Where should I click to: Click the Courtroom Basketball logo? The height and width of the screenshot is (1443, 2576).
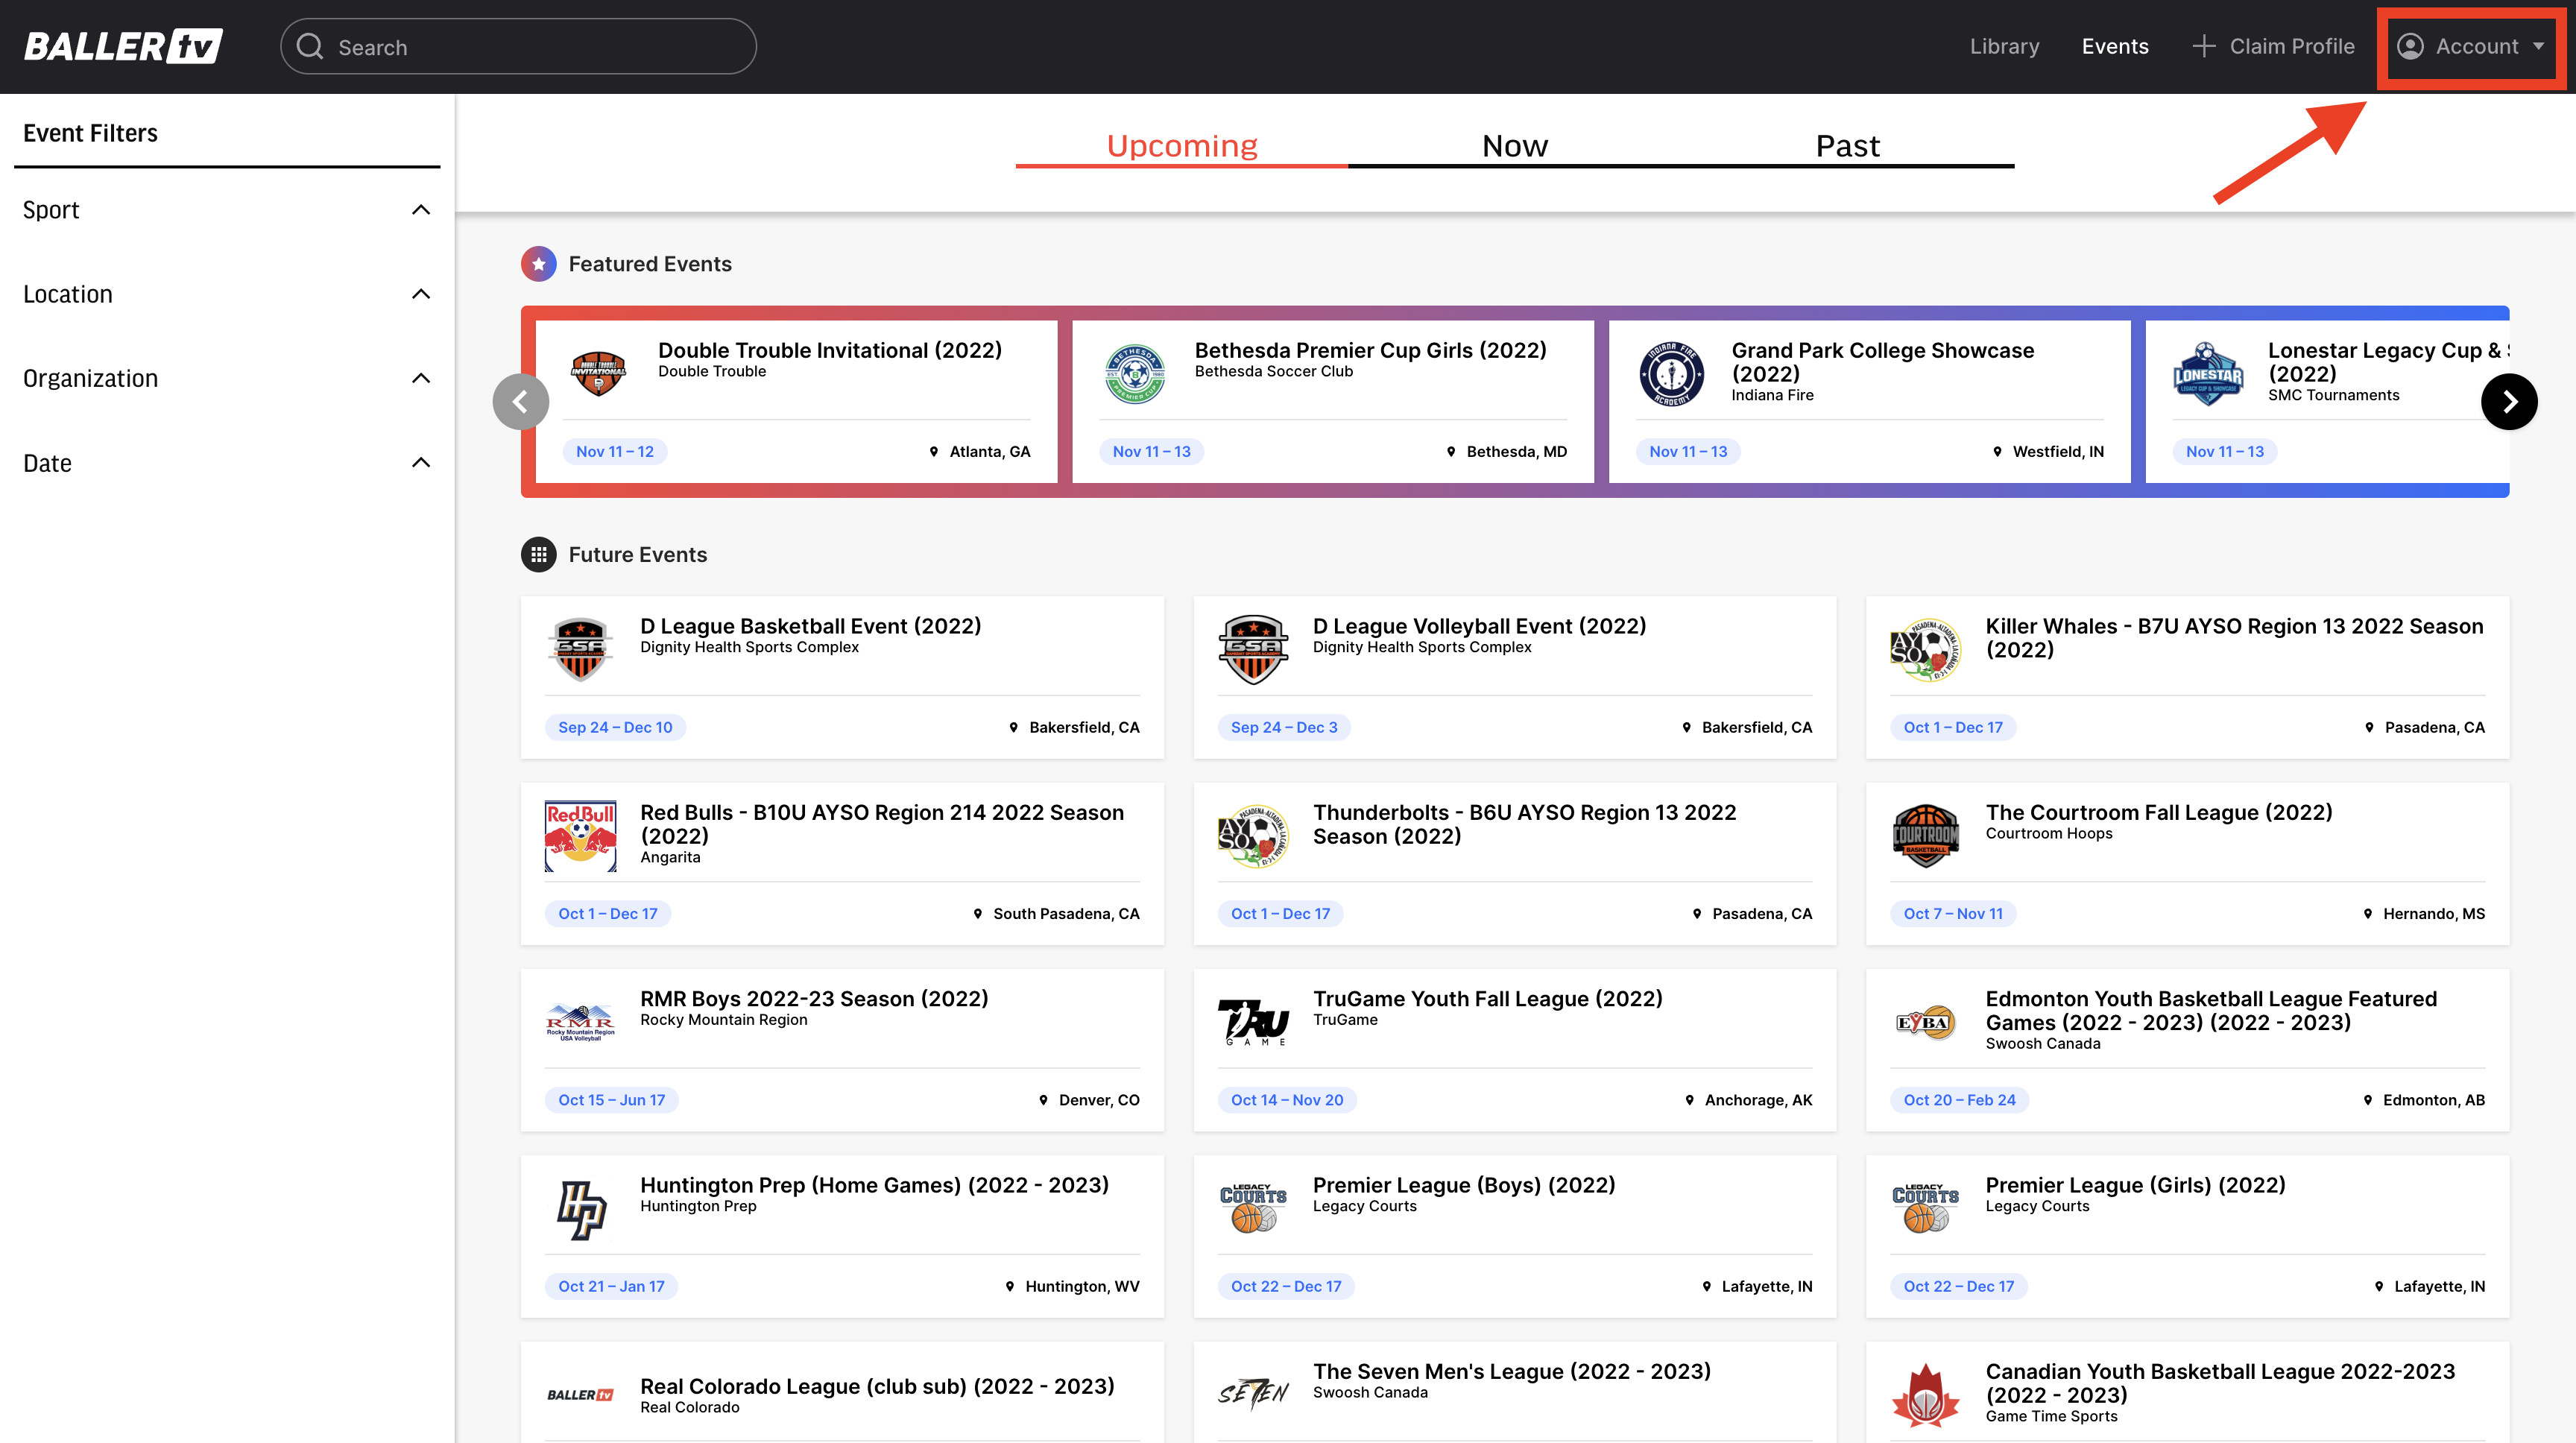(x=1925, y=836)
